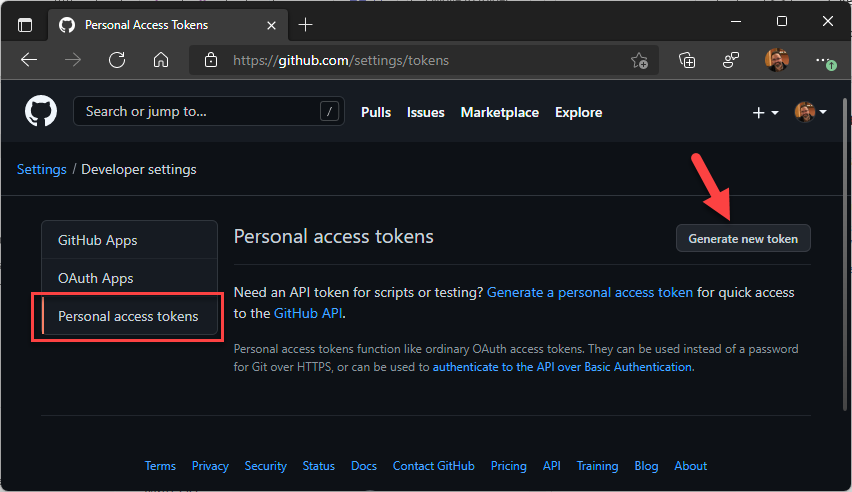Open the Security footer link

265,466
